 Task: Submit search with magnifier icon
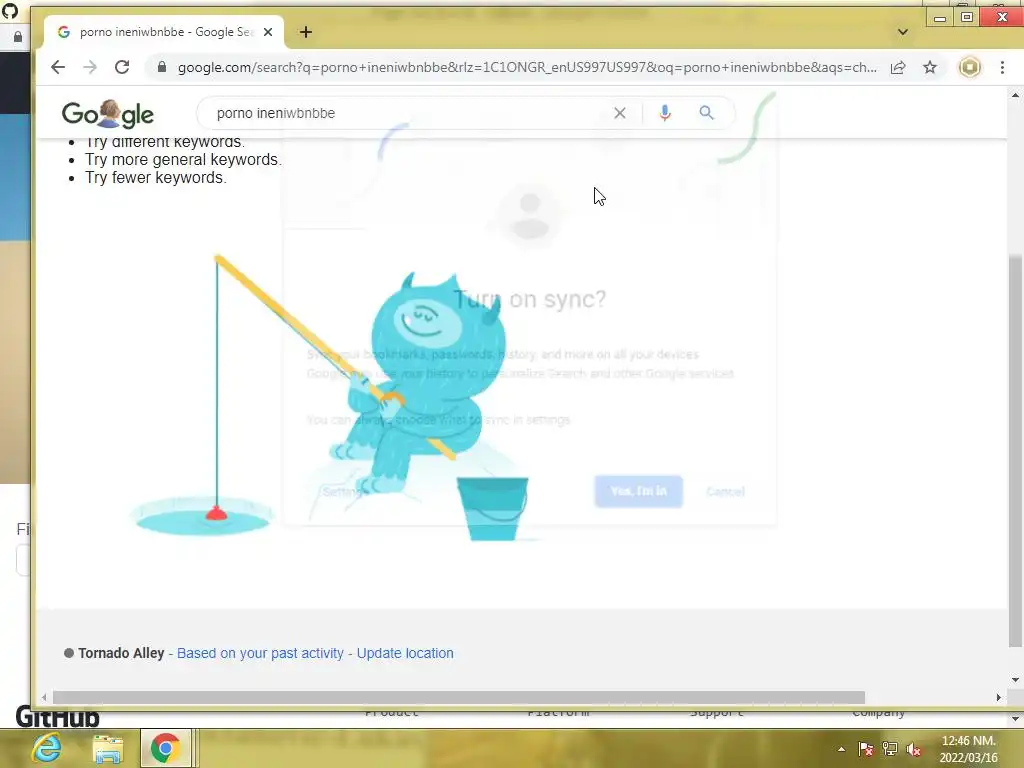tap(706, 113)
